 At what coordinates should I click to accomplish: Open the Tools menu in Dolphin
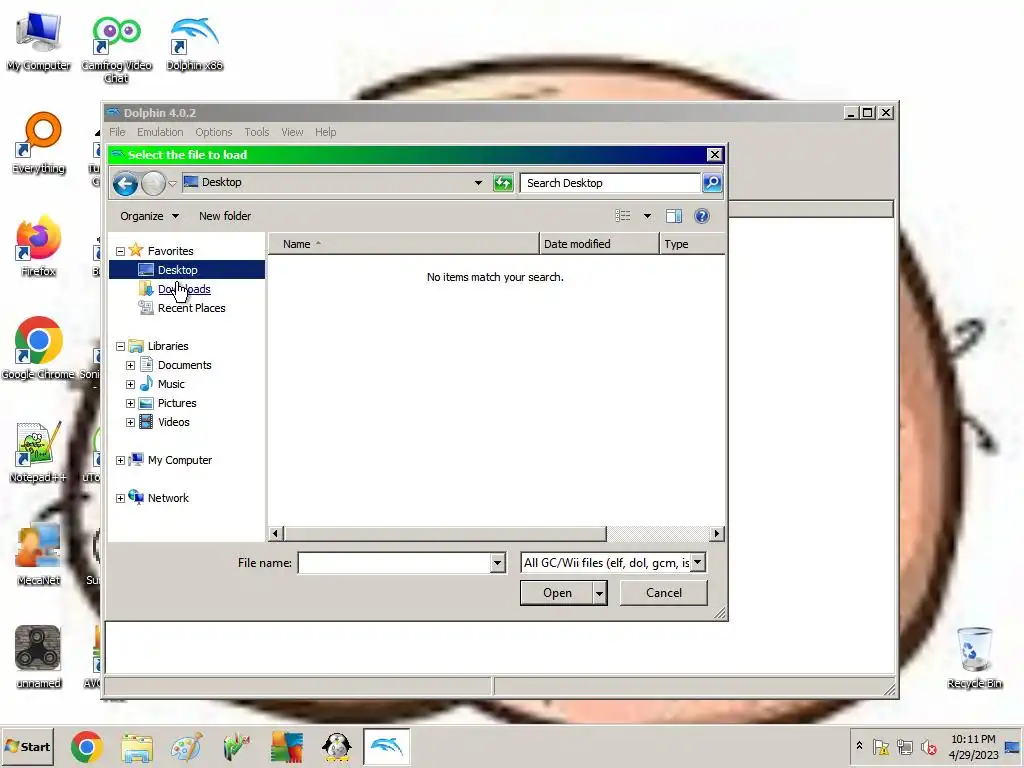point(257,132)
